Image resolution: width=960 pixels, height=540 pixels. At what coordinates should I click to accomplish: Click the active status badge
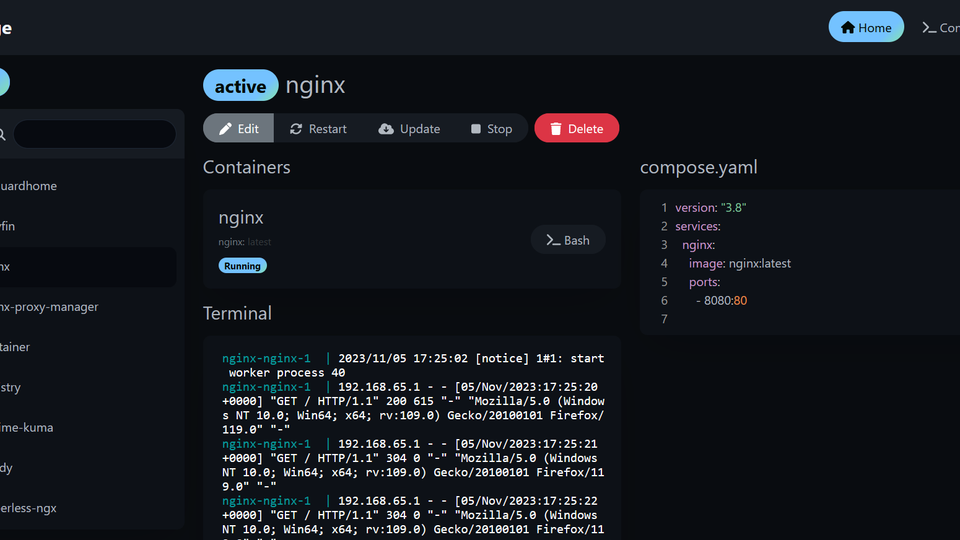point(241,85)
